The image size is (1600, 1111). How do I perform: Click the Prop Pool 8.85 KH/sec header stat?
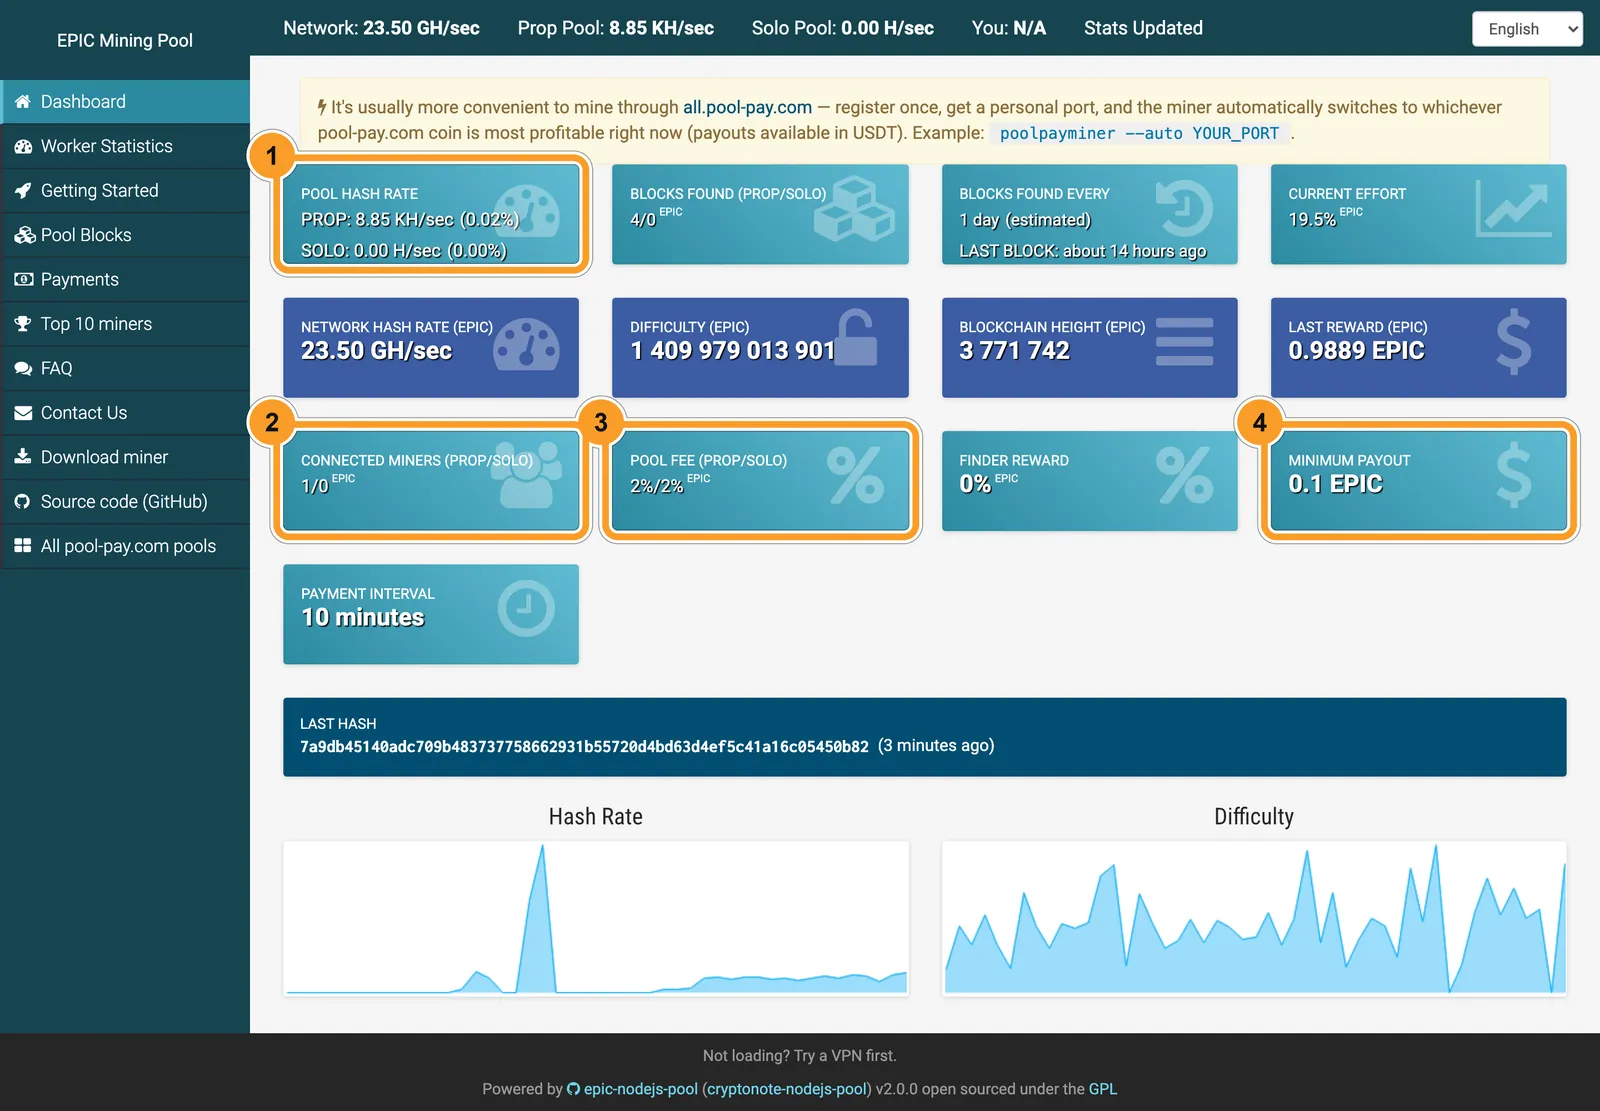point(616,28)
